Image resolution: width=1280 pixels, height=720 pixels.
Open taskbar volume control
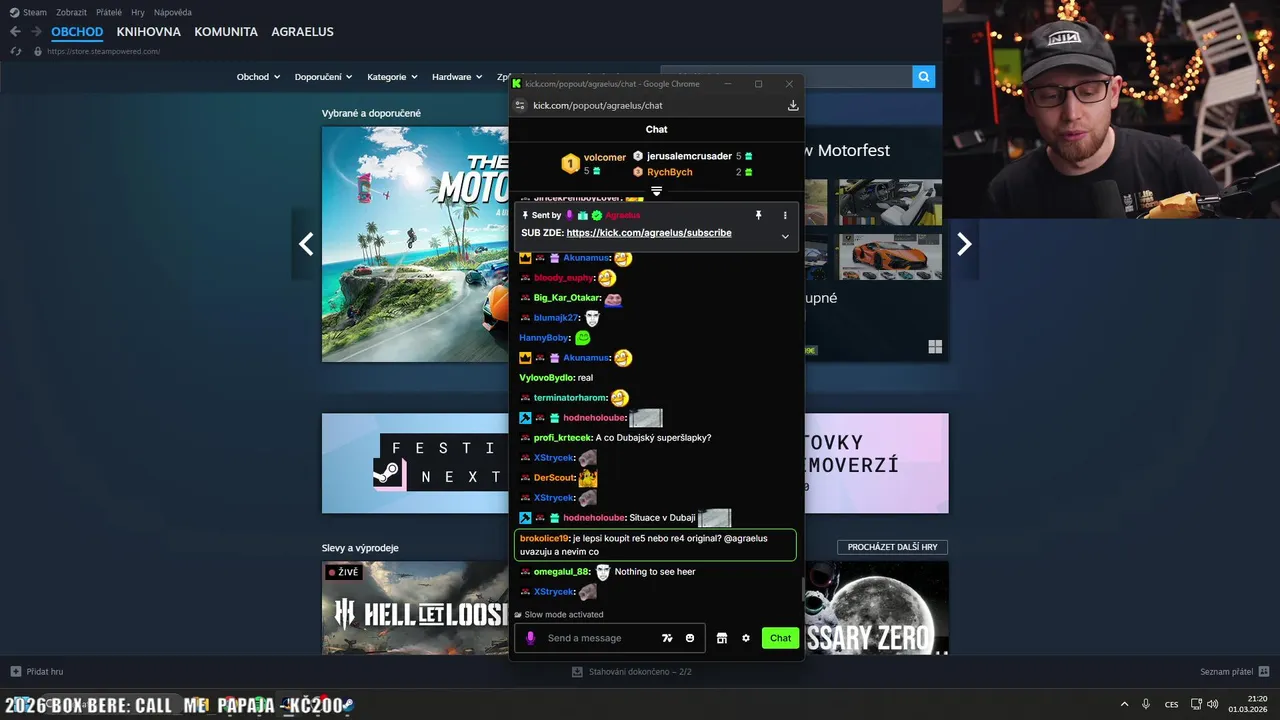coord(1212,704)
